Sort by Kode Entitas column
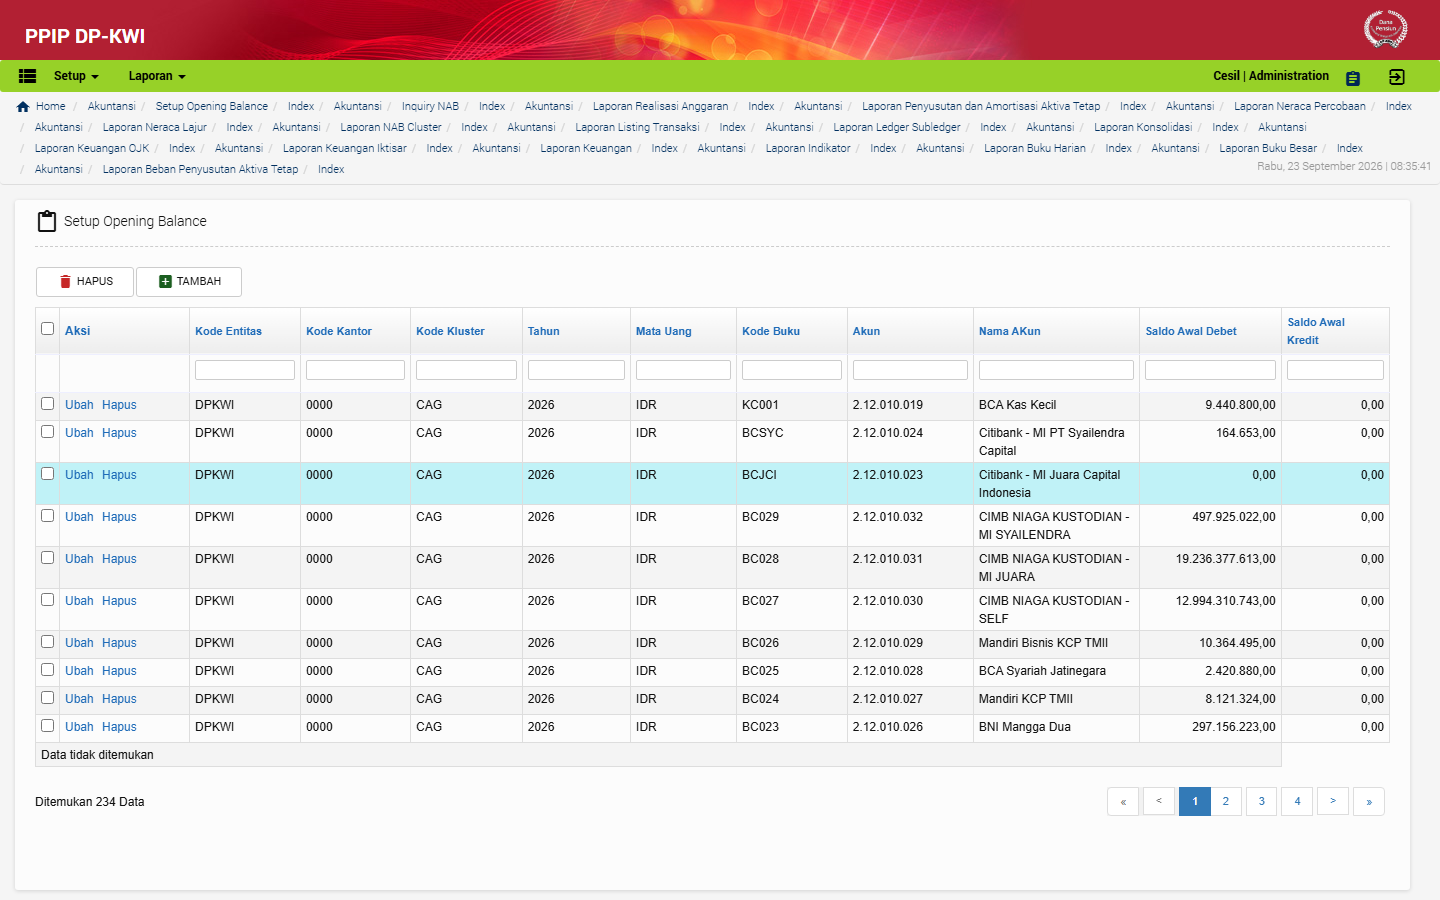This screenshot has height=900, width=1440. 228,331
